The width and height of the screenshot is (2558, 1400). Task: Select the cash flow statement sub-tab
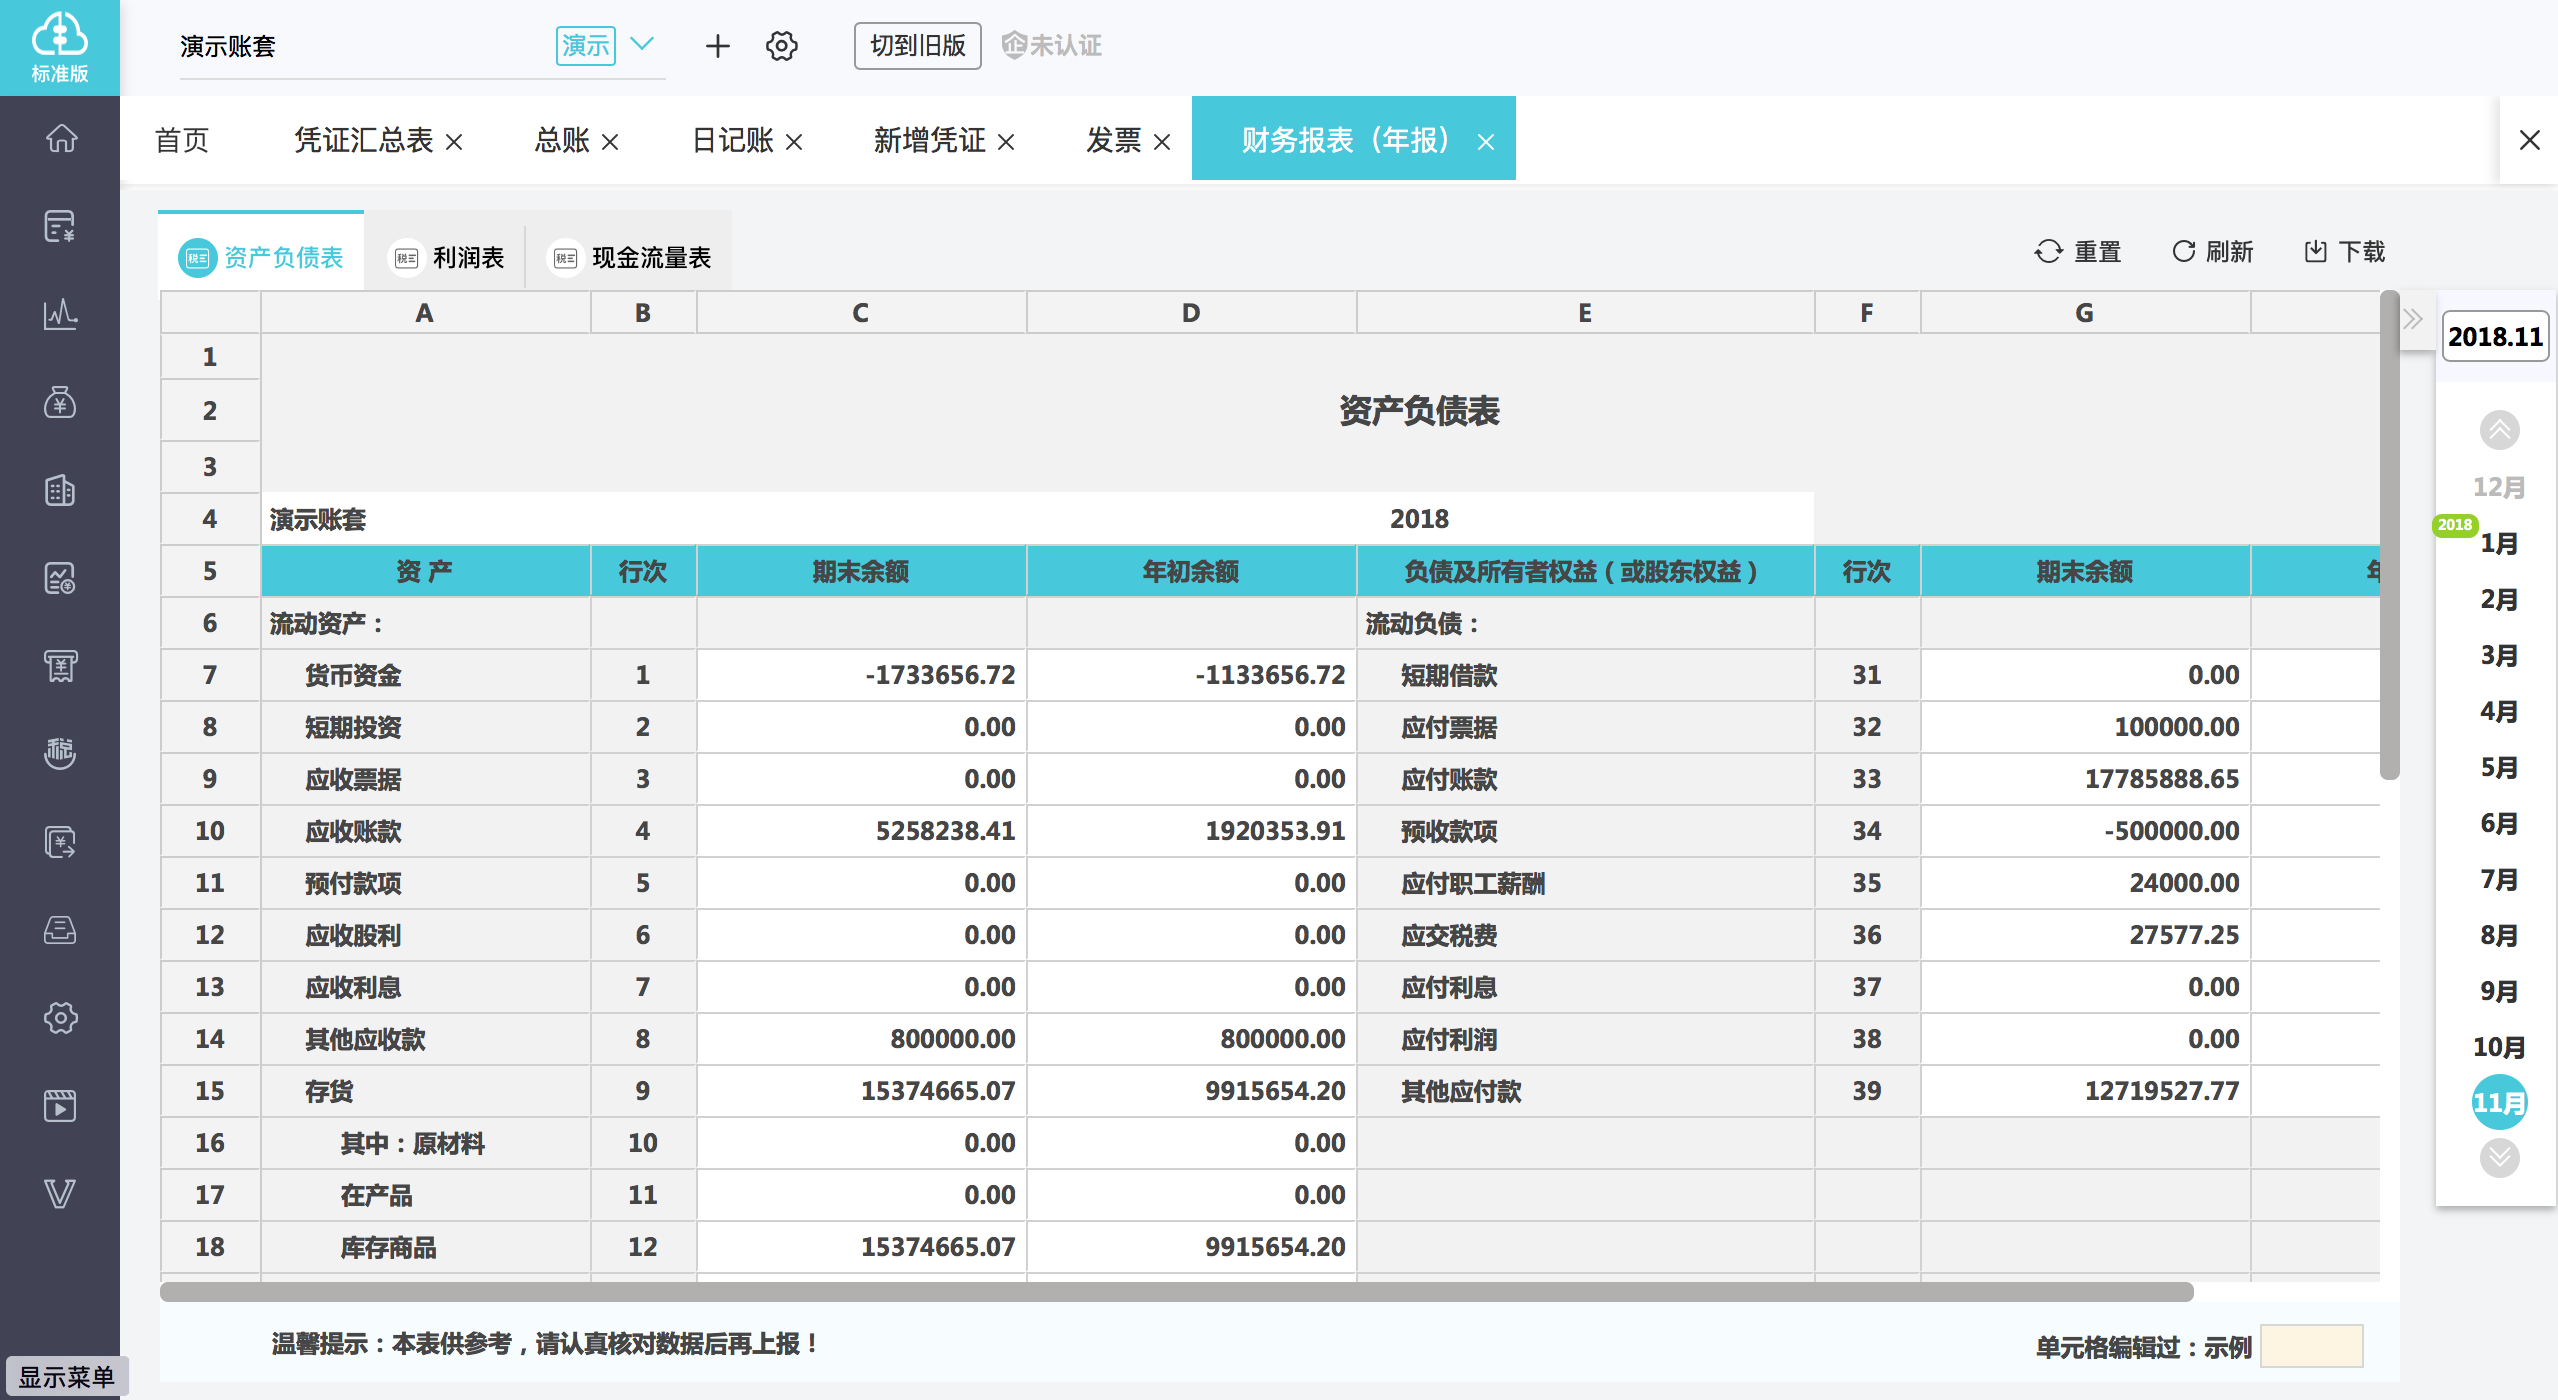[630, 257]
